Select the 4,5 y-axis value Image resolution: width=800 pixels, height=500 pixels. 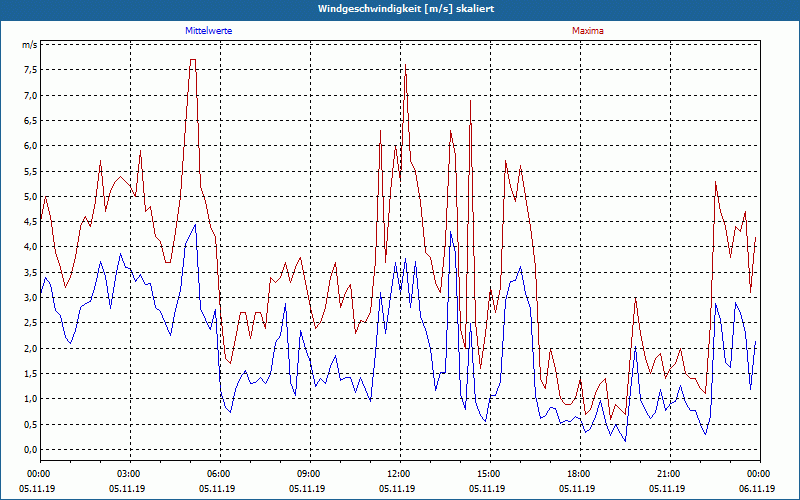pos(31,222)
